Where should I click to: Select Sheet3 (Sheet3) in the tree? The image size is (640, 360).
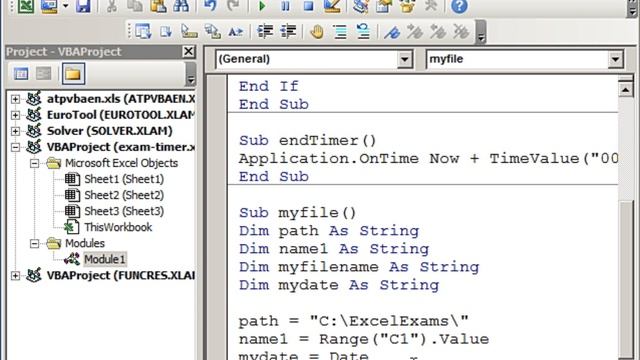tap(124, 211)
